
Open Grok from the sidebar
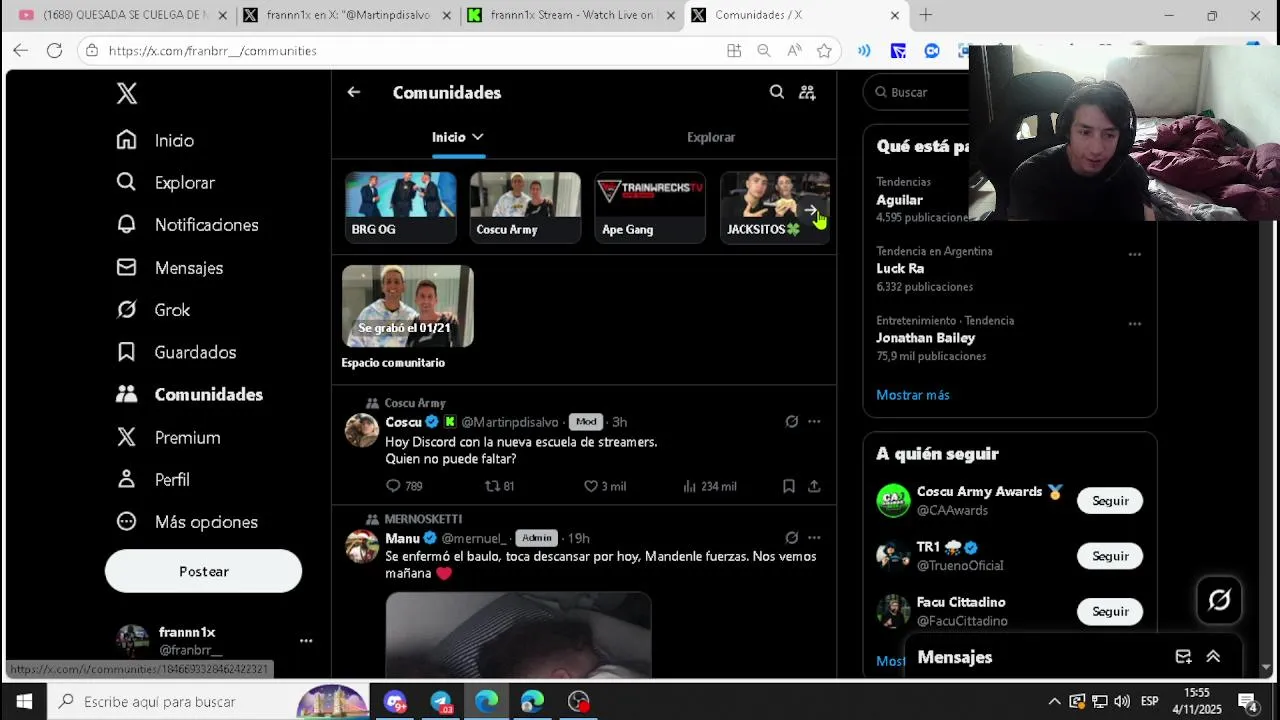(x=153, y=310)
